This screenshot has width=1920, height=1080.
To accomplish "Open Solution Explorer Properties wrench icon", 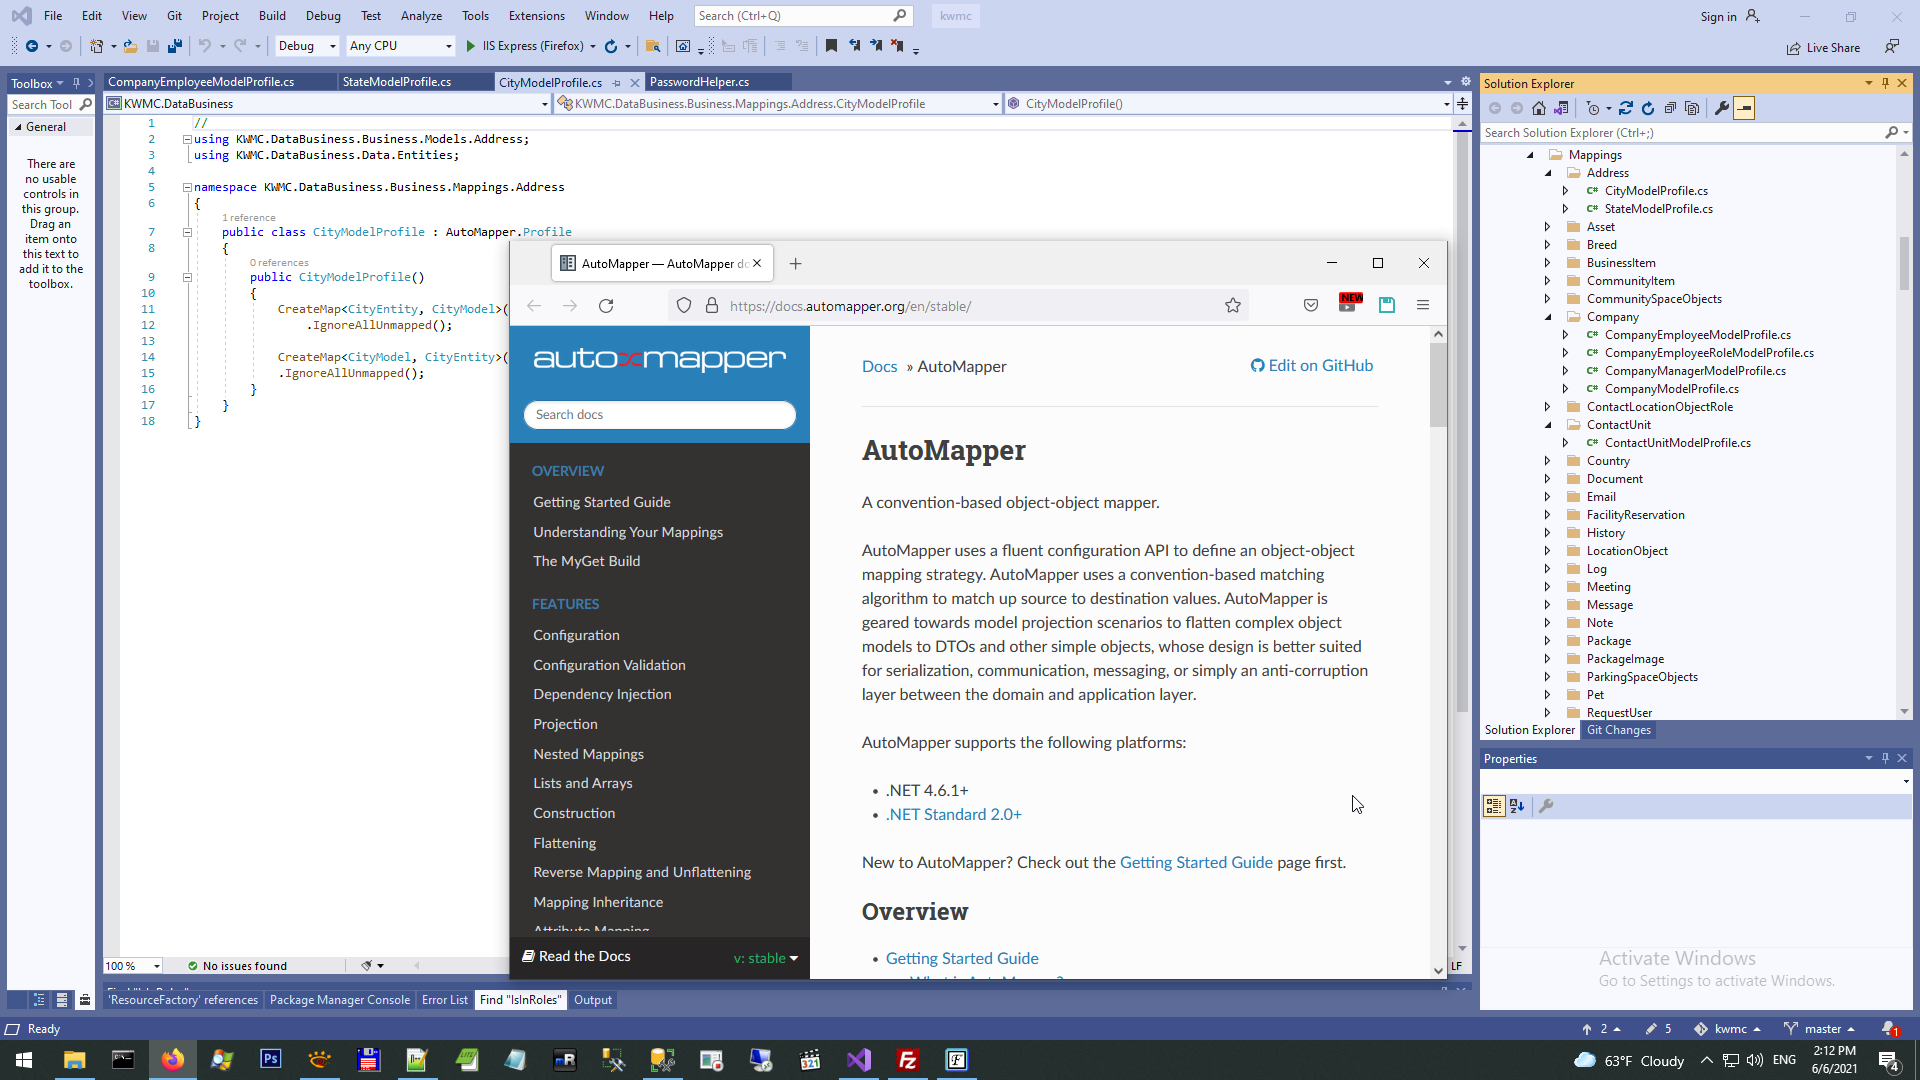I will (1722, 108).
